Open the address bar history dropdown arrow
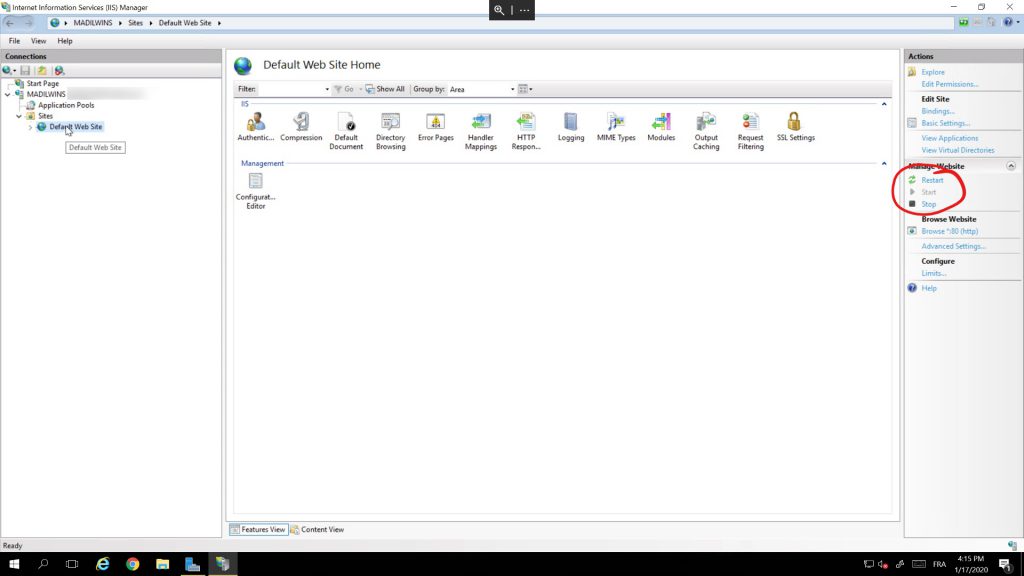The image size is (1024, 576). [219, 23]
